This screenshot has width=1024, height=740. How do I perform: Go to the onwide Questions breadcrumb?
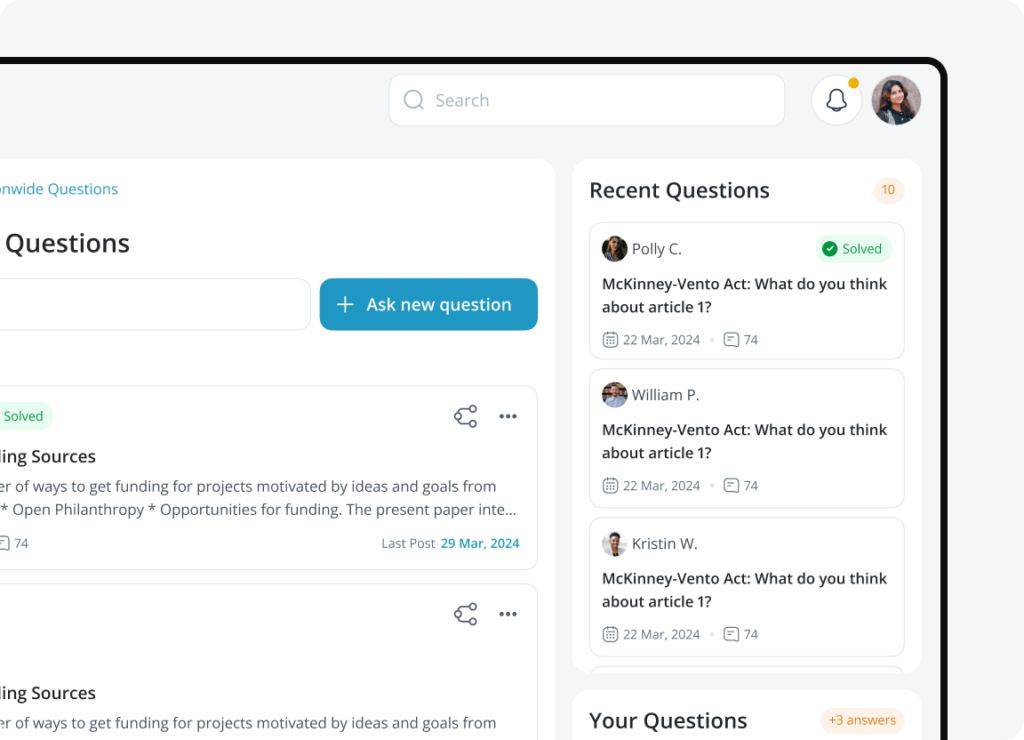click(58, 188)
